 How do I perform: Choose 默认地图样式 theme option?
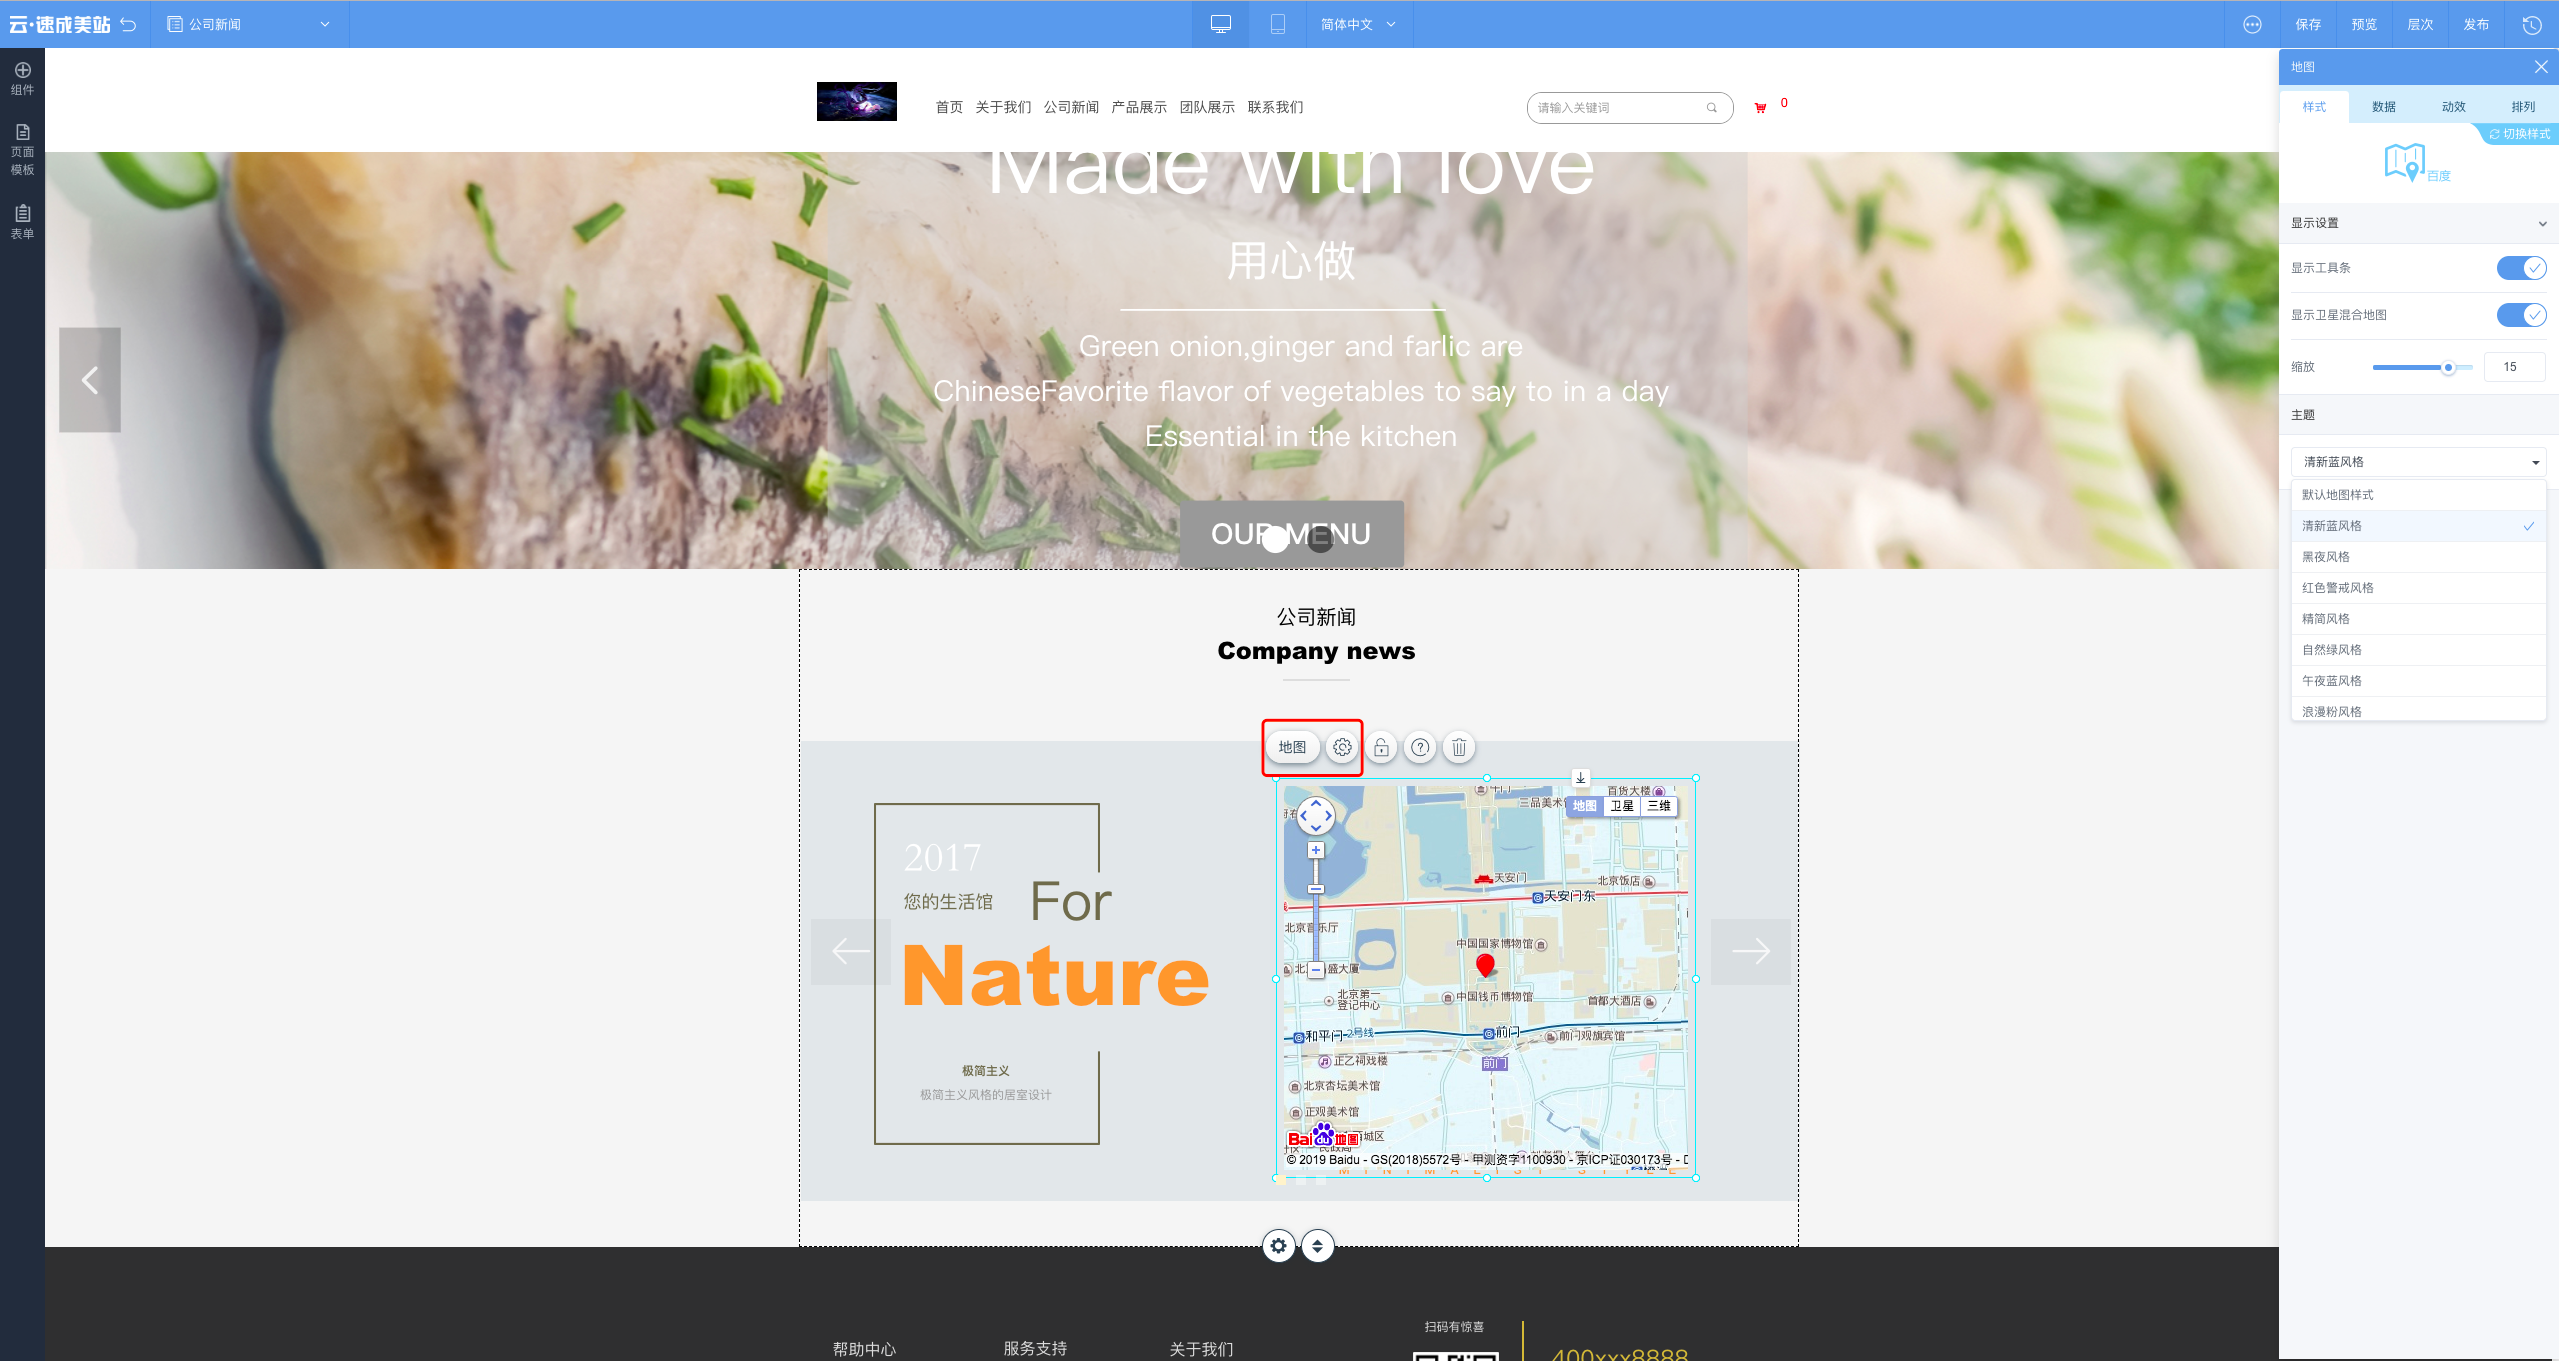[x=2418, y=495]
